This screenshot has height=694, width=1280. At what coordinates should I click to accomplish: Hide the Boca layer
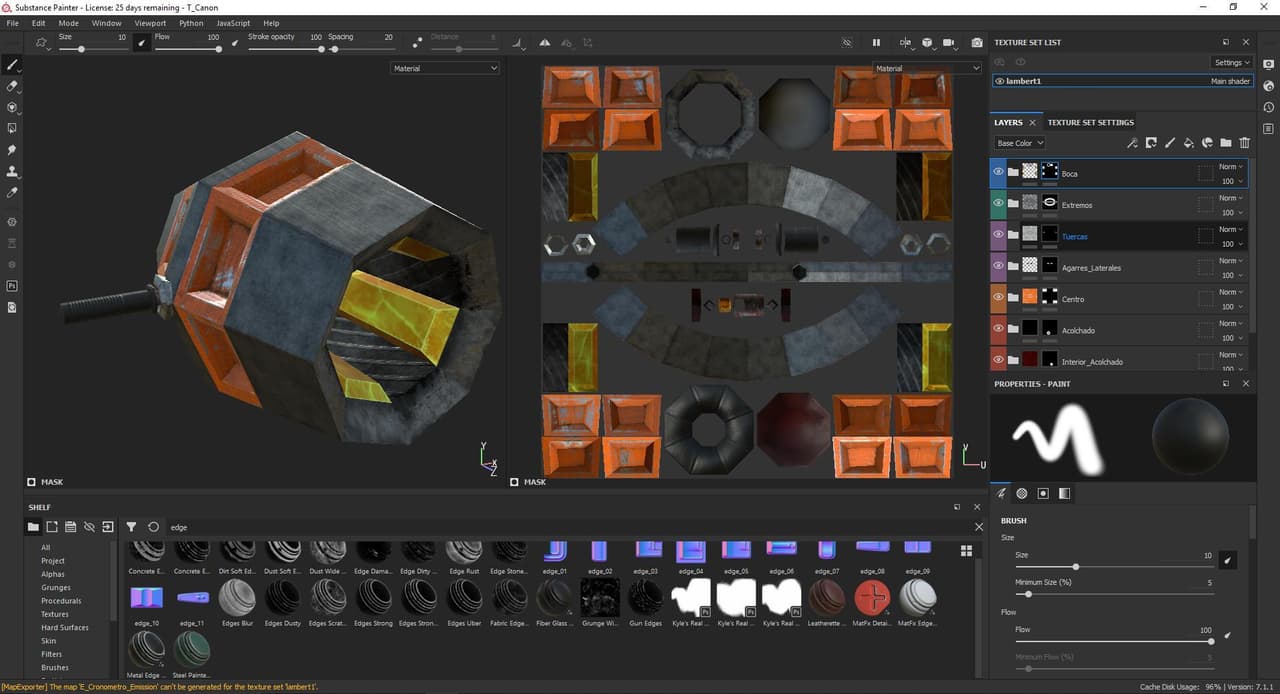[998, 172]
